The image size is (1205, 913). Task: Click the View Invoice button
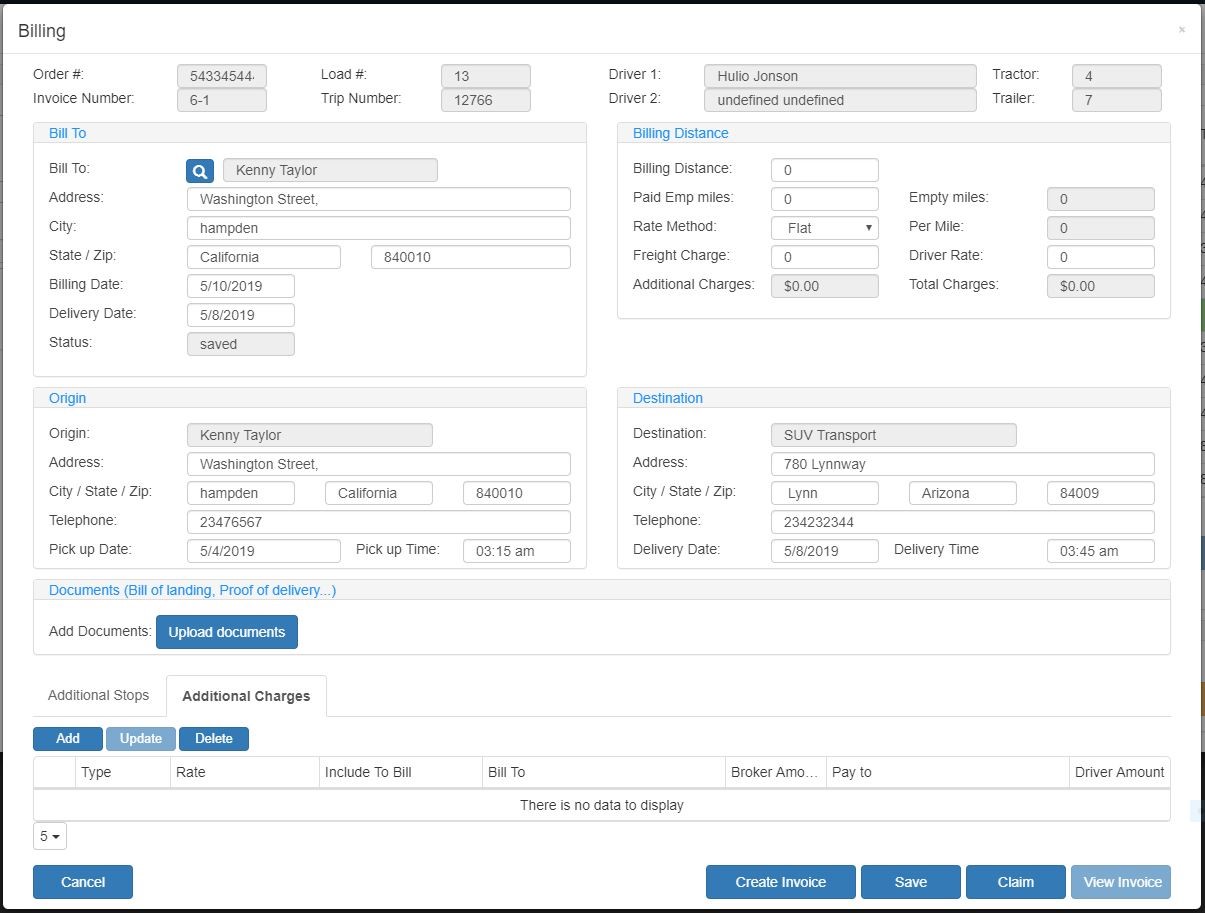click(1121, 882)
